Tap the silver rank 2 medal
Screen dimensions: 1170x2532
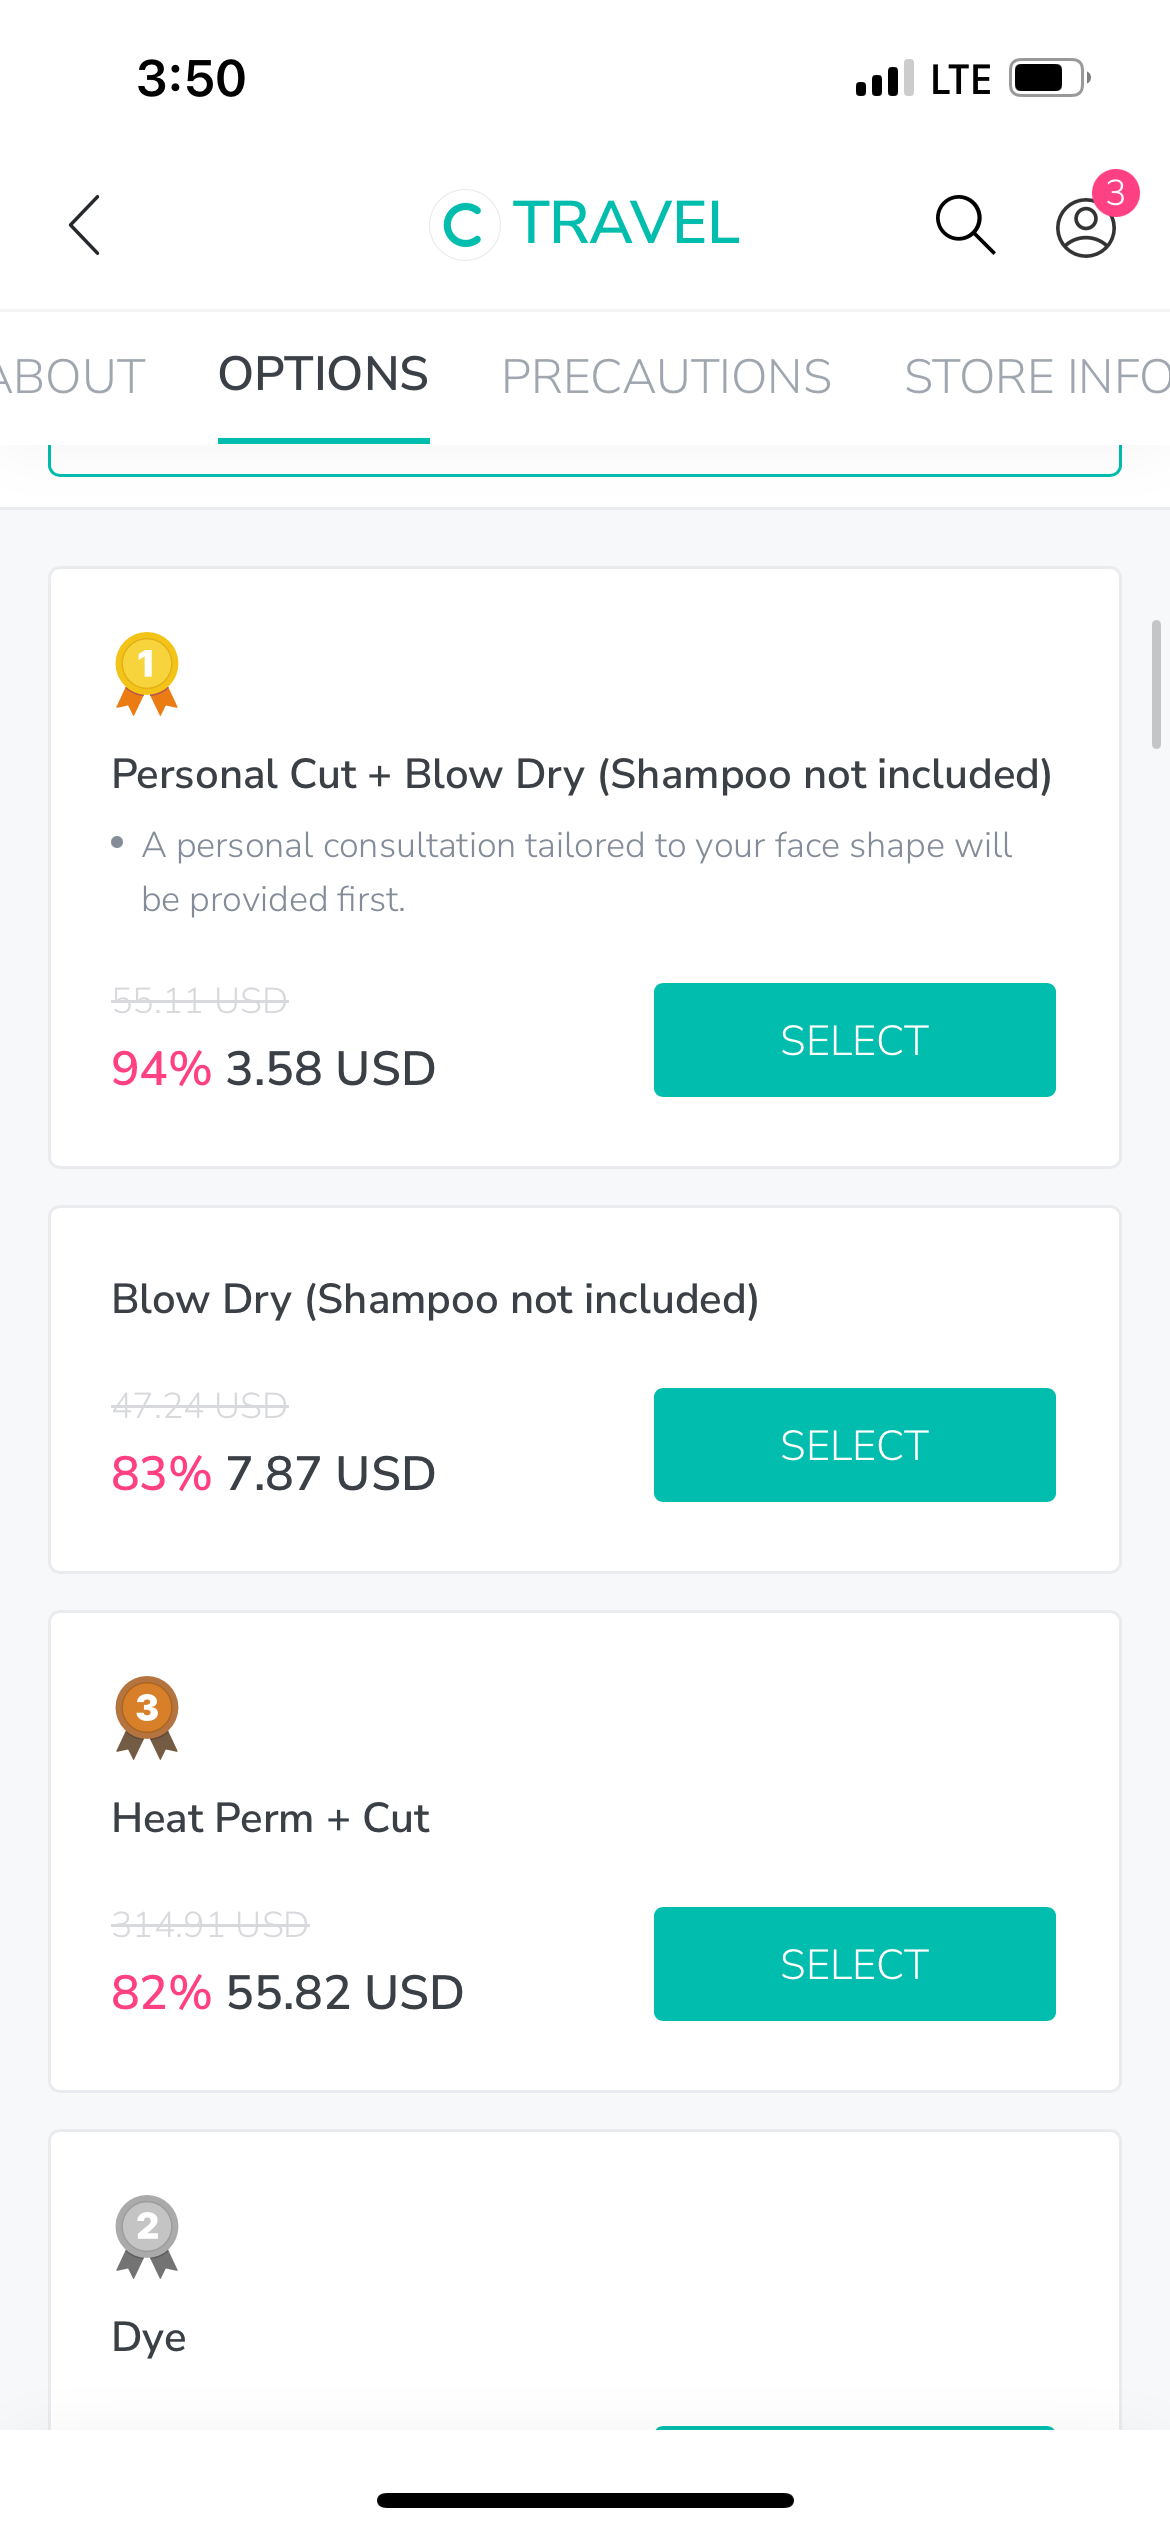tap(147, 2236)
